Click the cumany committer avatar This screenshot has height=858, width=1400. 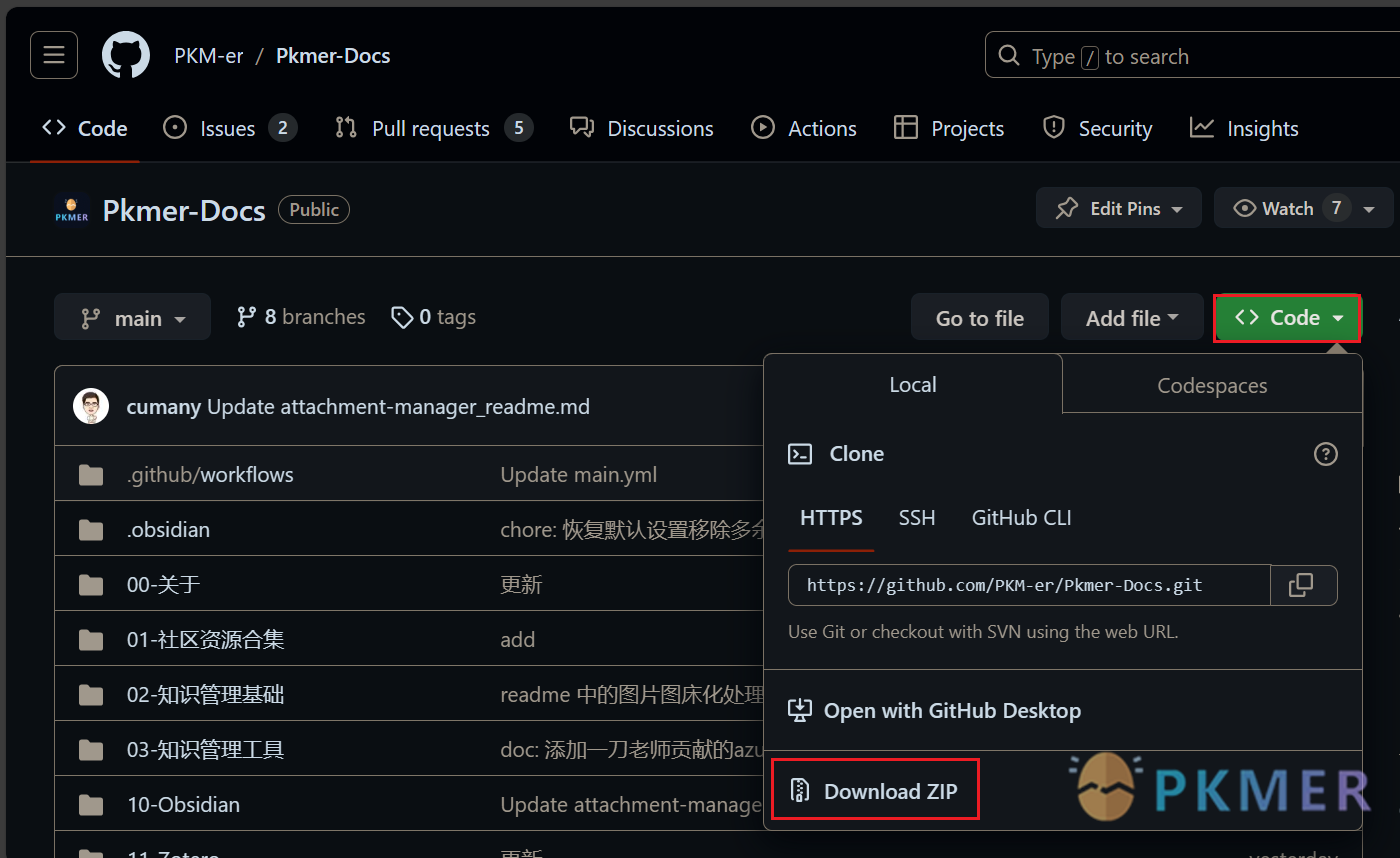pos(91,406)
